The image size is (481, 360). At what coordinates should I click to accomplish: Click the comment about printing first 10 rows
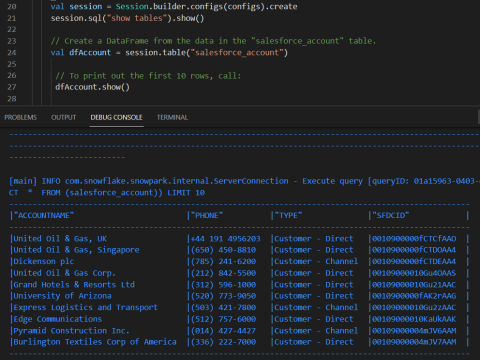(148, 76)
